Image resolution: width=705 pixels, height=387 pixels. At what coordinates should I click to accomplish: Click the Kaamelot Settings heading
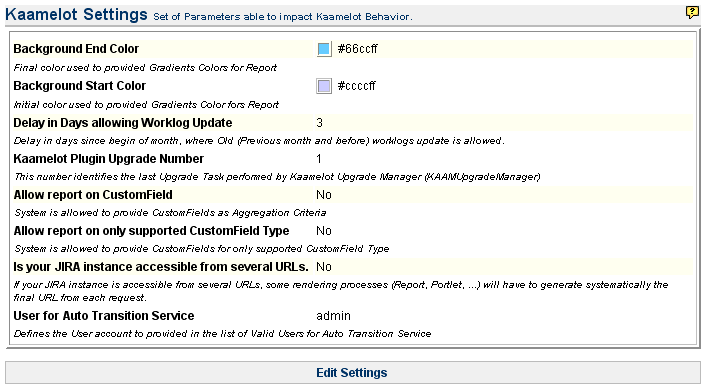click(76, 14)
